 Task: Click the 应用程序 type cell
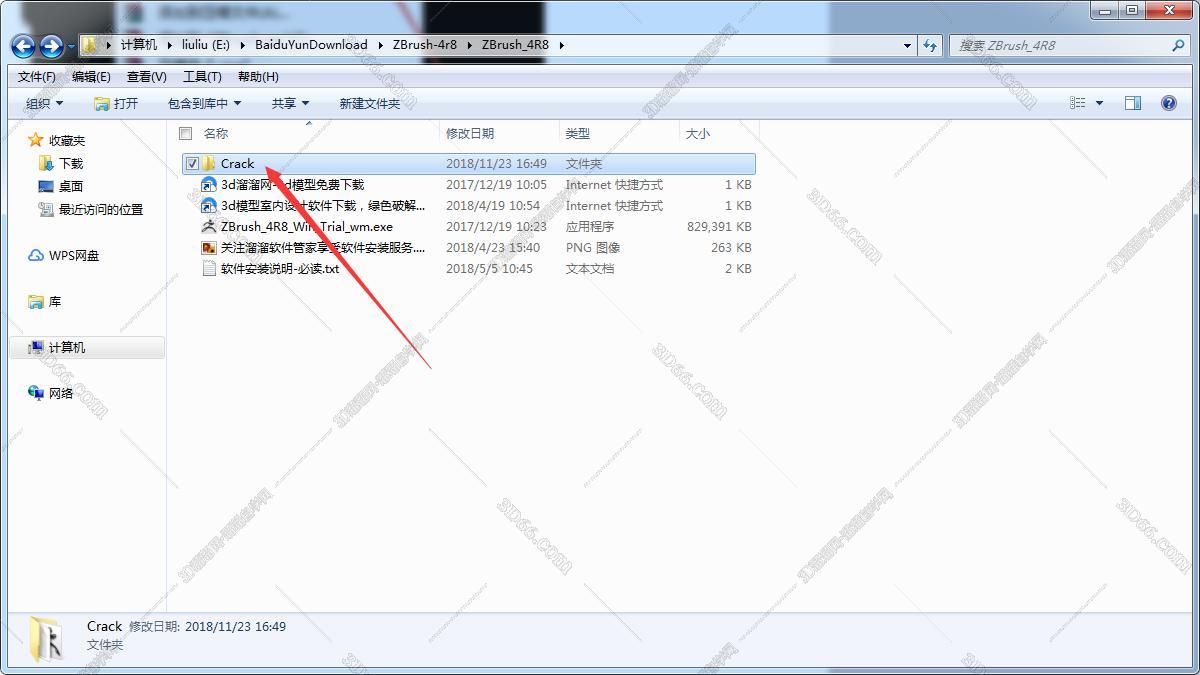(590, 226)
